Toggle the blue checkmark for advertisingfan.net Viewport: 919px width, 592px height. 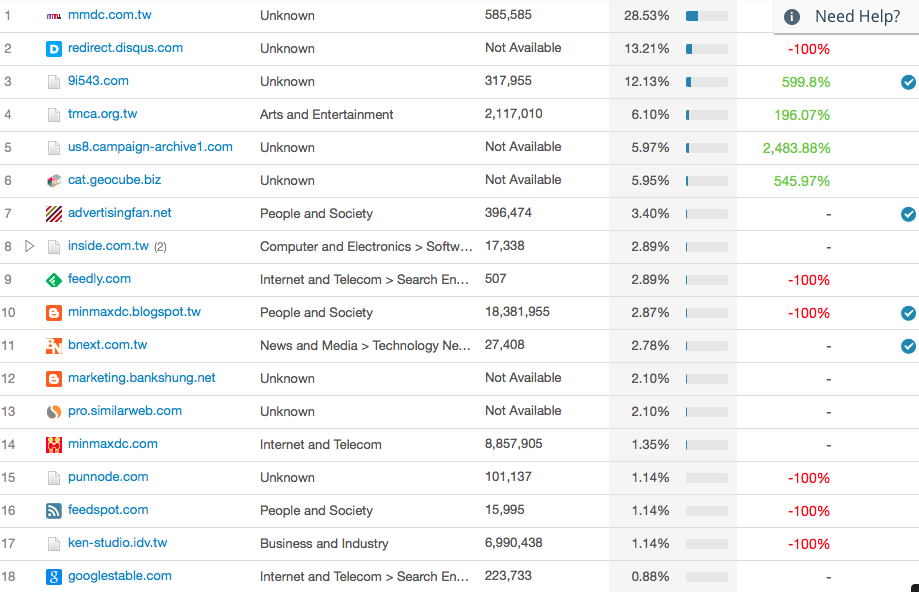907,213
